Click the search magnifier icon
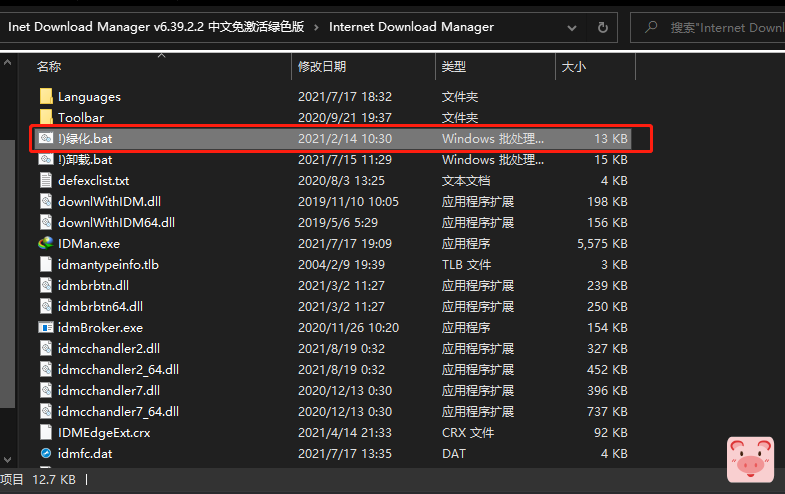This screenshot has width=785, height=494. (651, 27)
